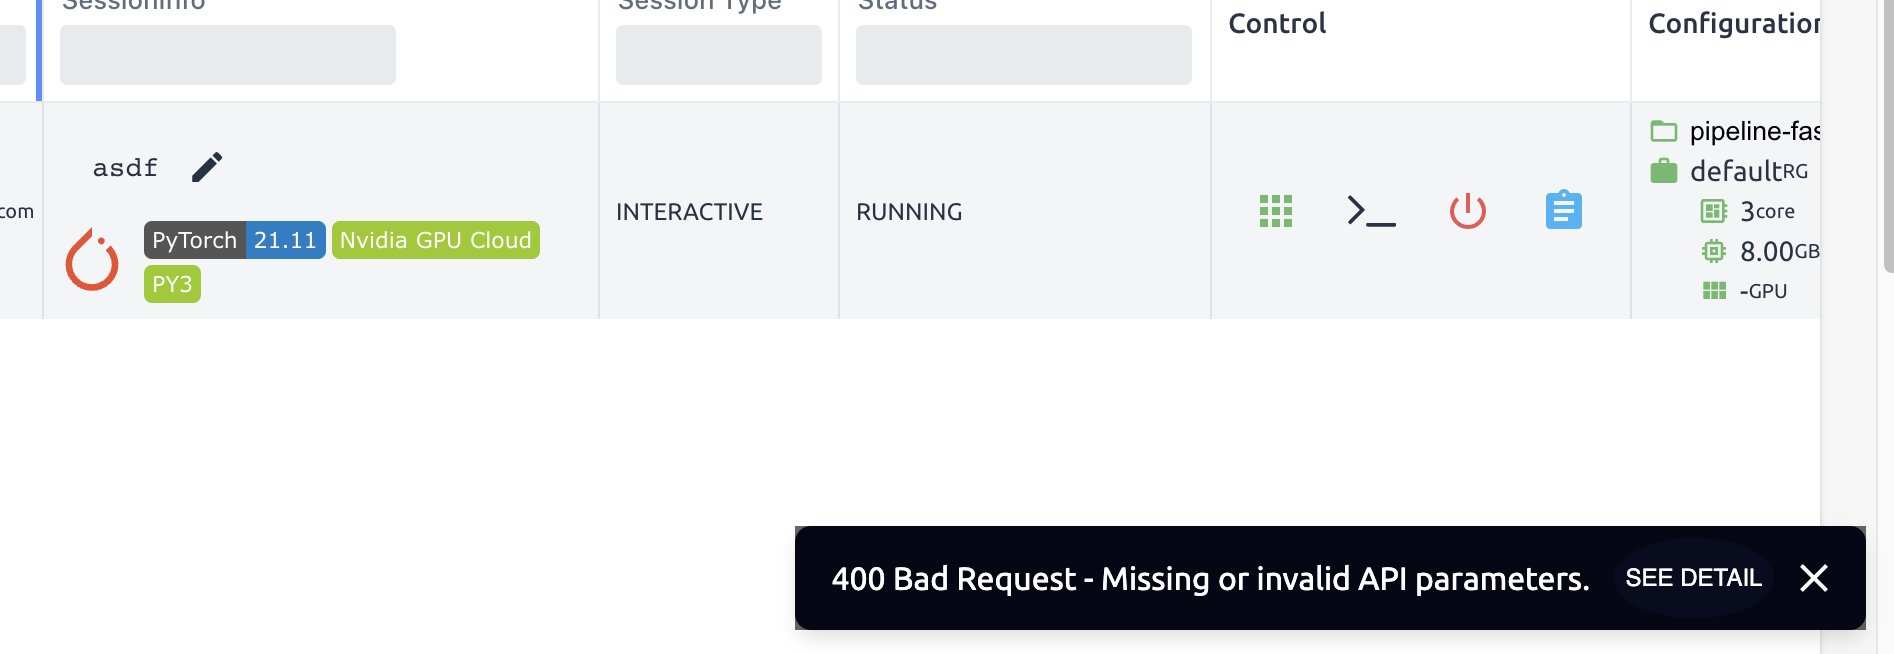Viewport: 1894px width, 654px height.
Task: Click the memory chip icon beside 8.00GB
Action: click(1714, 251)
